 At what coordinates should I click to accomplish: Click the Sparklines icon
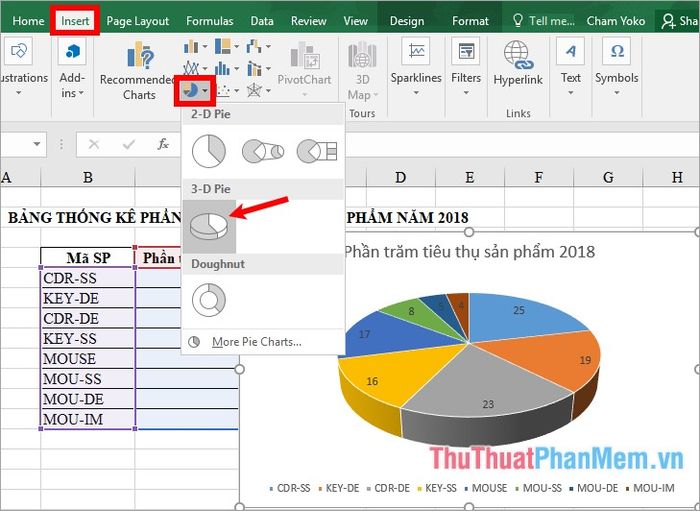point(416,52)
